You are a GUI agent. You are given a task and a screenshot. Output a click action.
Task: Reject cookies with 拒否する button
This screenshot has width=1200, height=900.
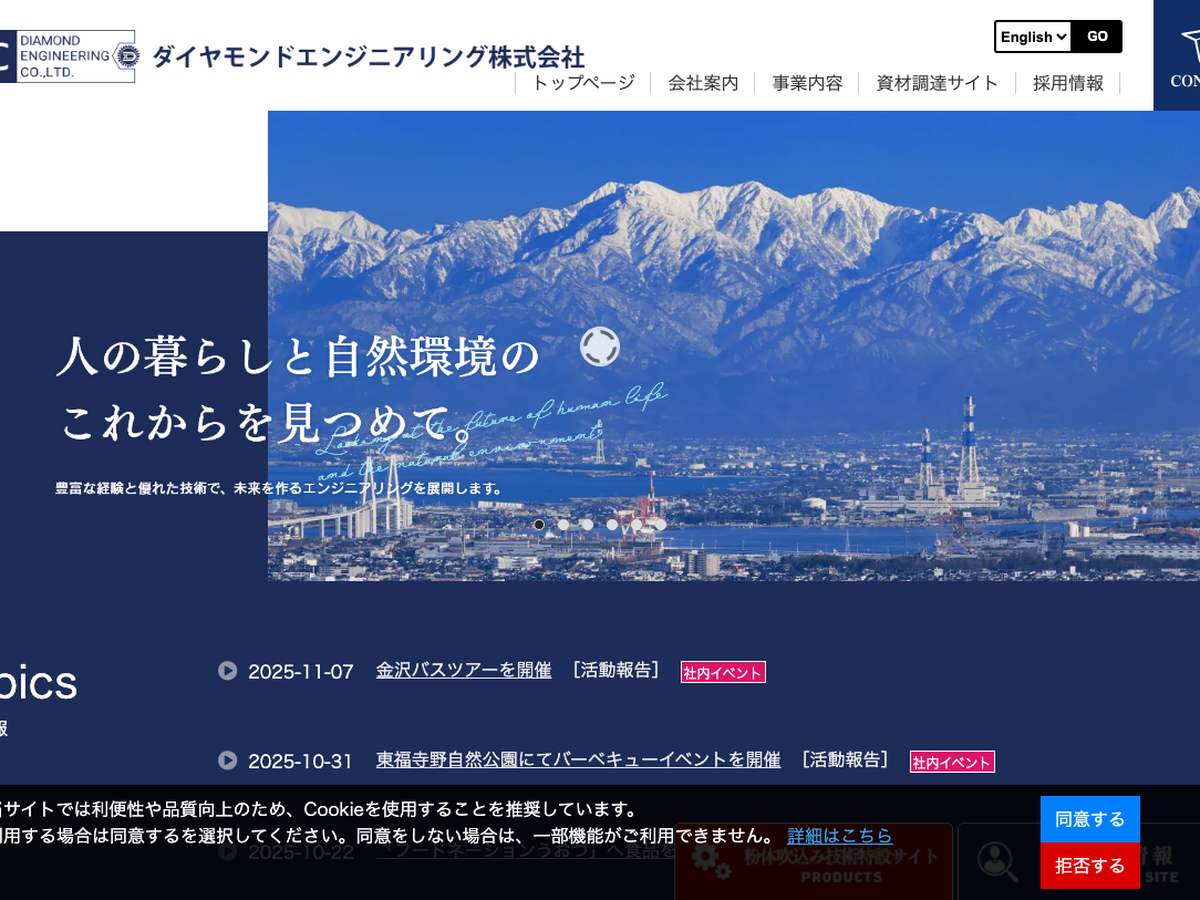[x=1089, y=865]
